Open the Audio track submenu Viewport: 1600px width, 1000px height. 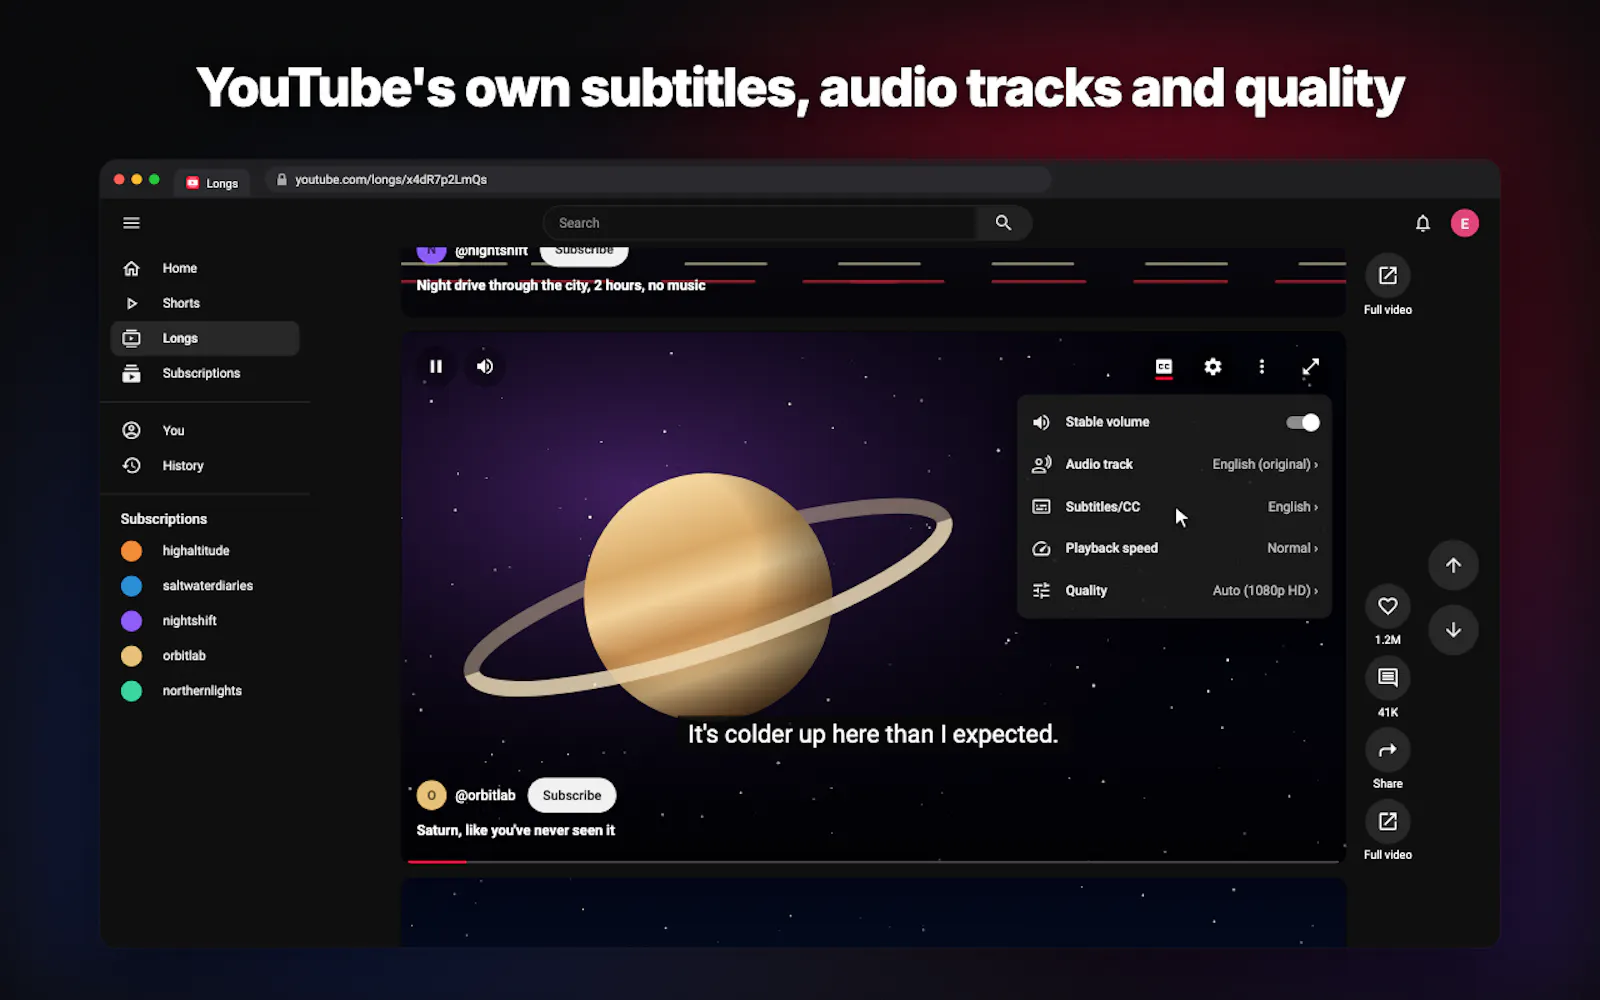[x=1175, y=464]
